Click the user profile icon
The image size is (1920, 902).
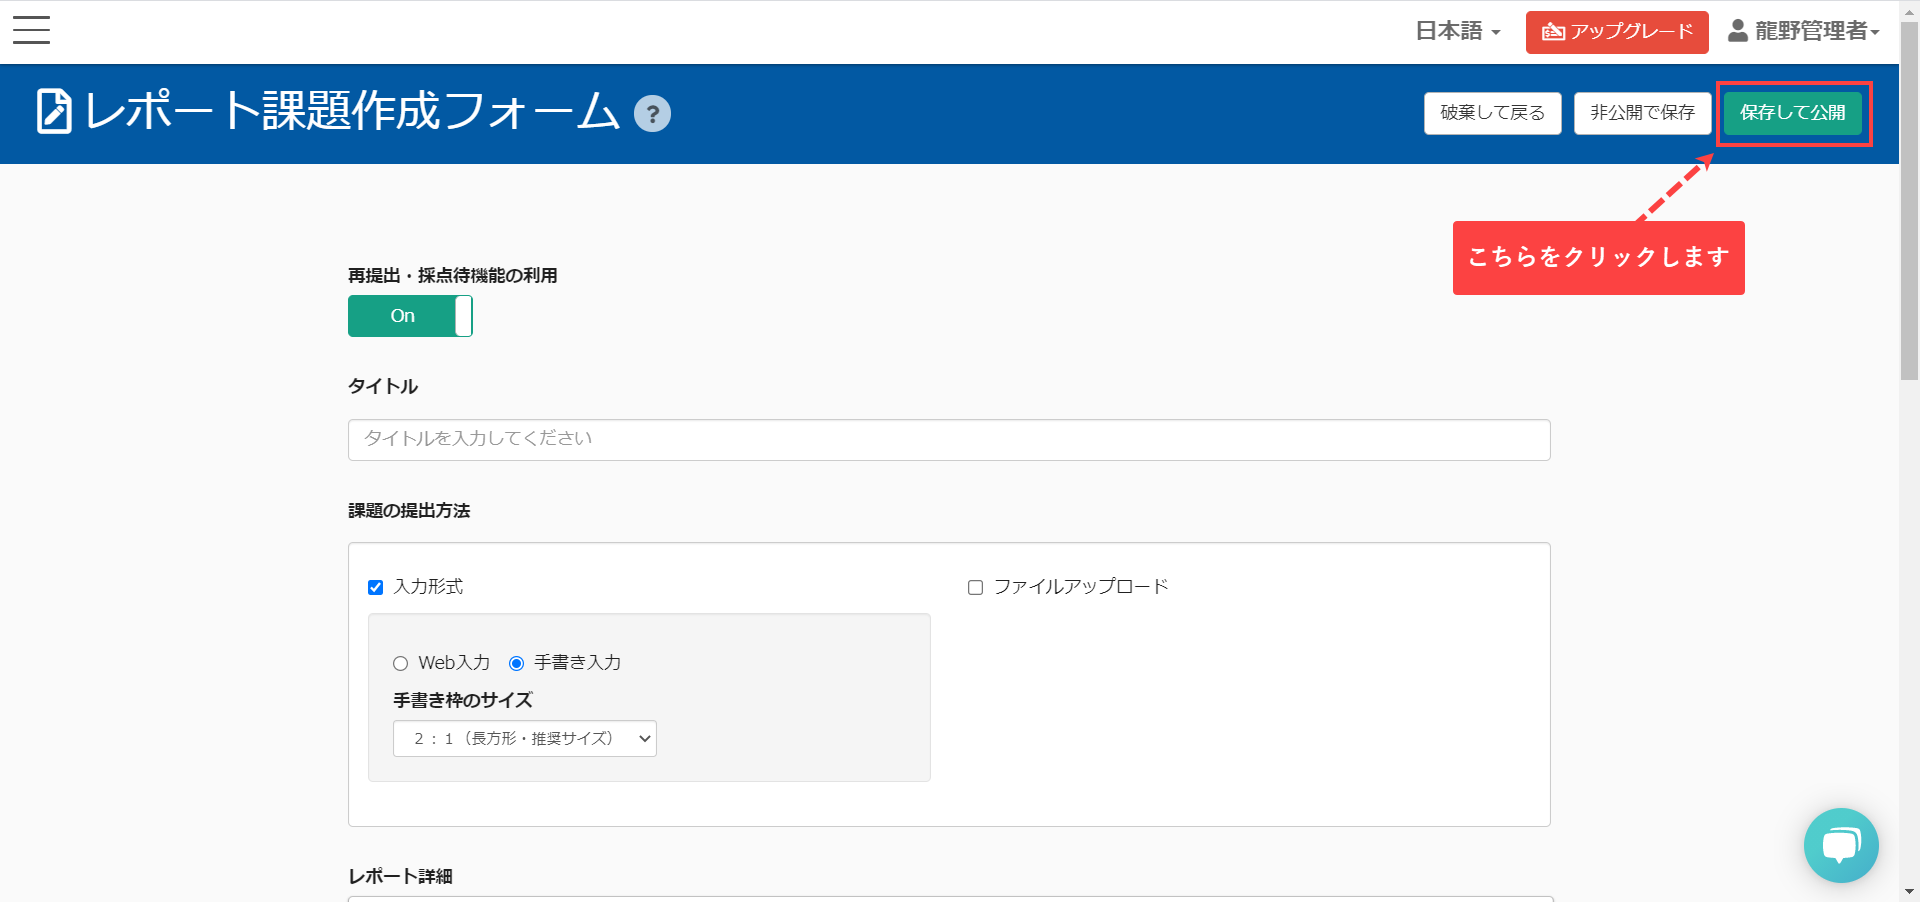[1738, 31]
